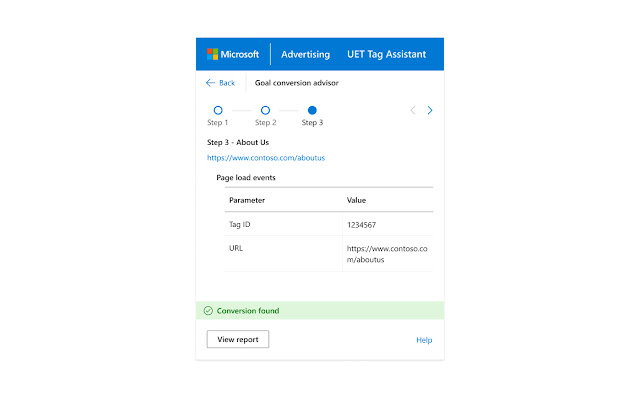
Task: Advance with the right chevron arrow
Action: 430,110
